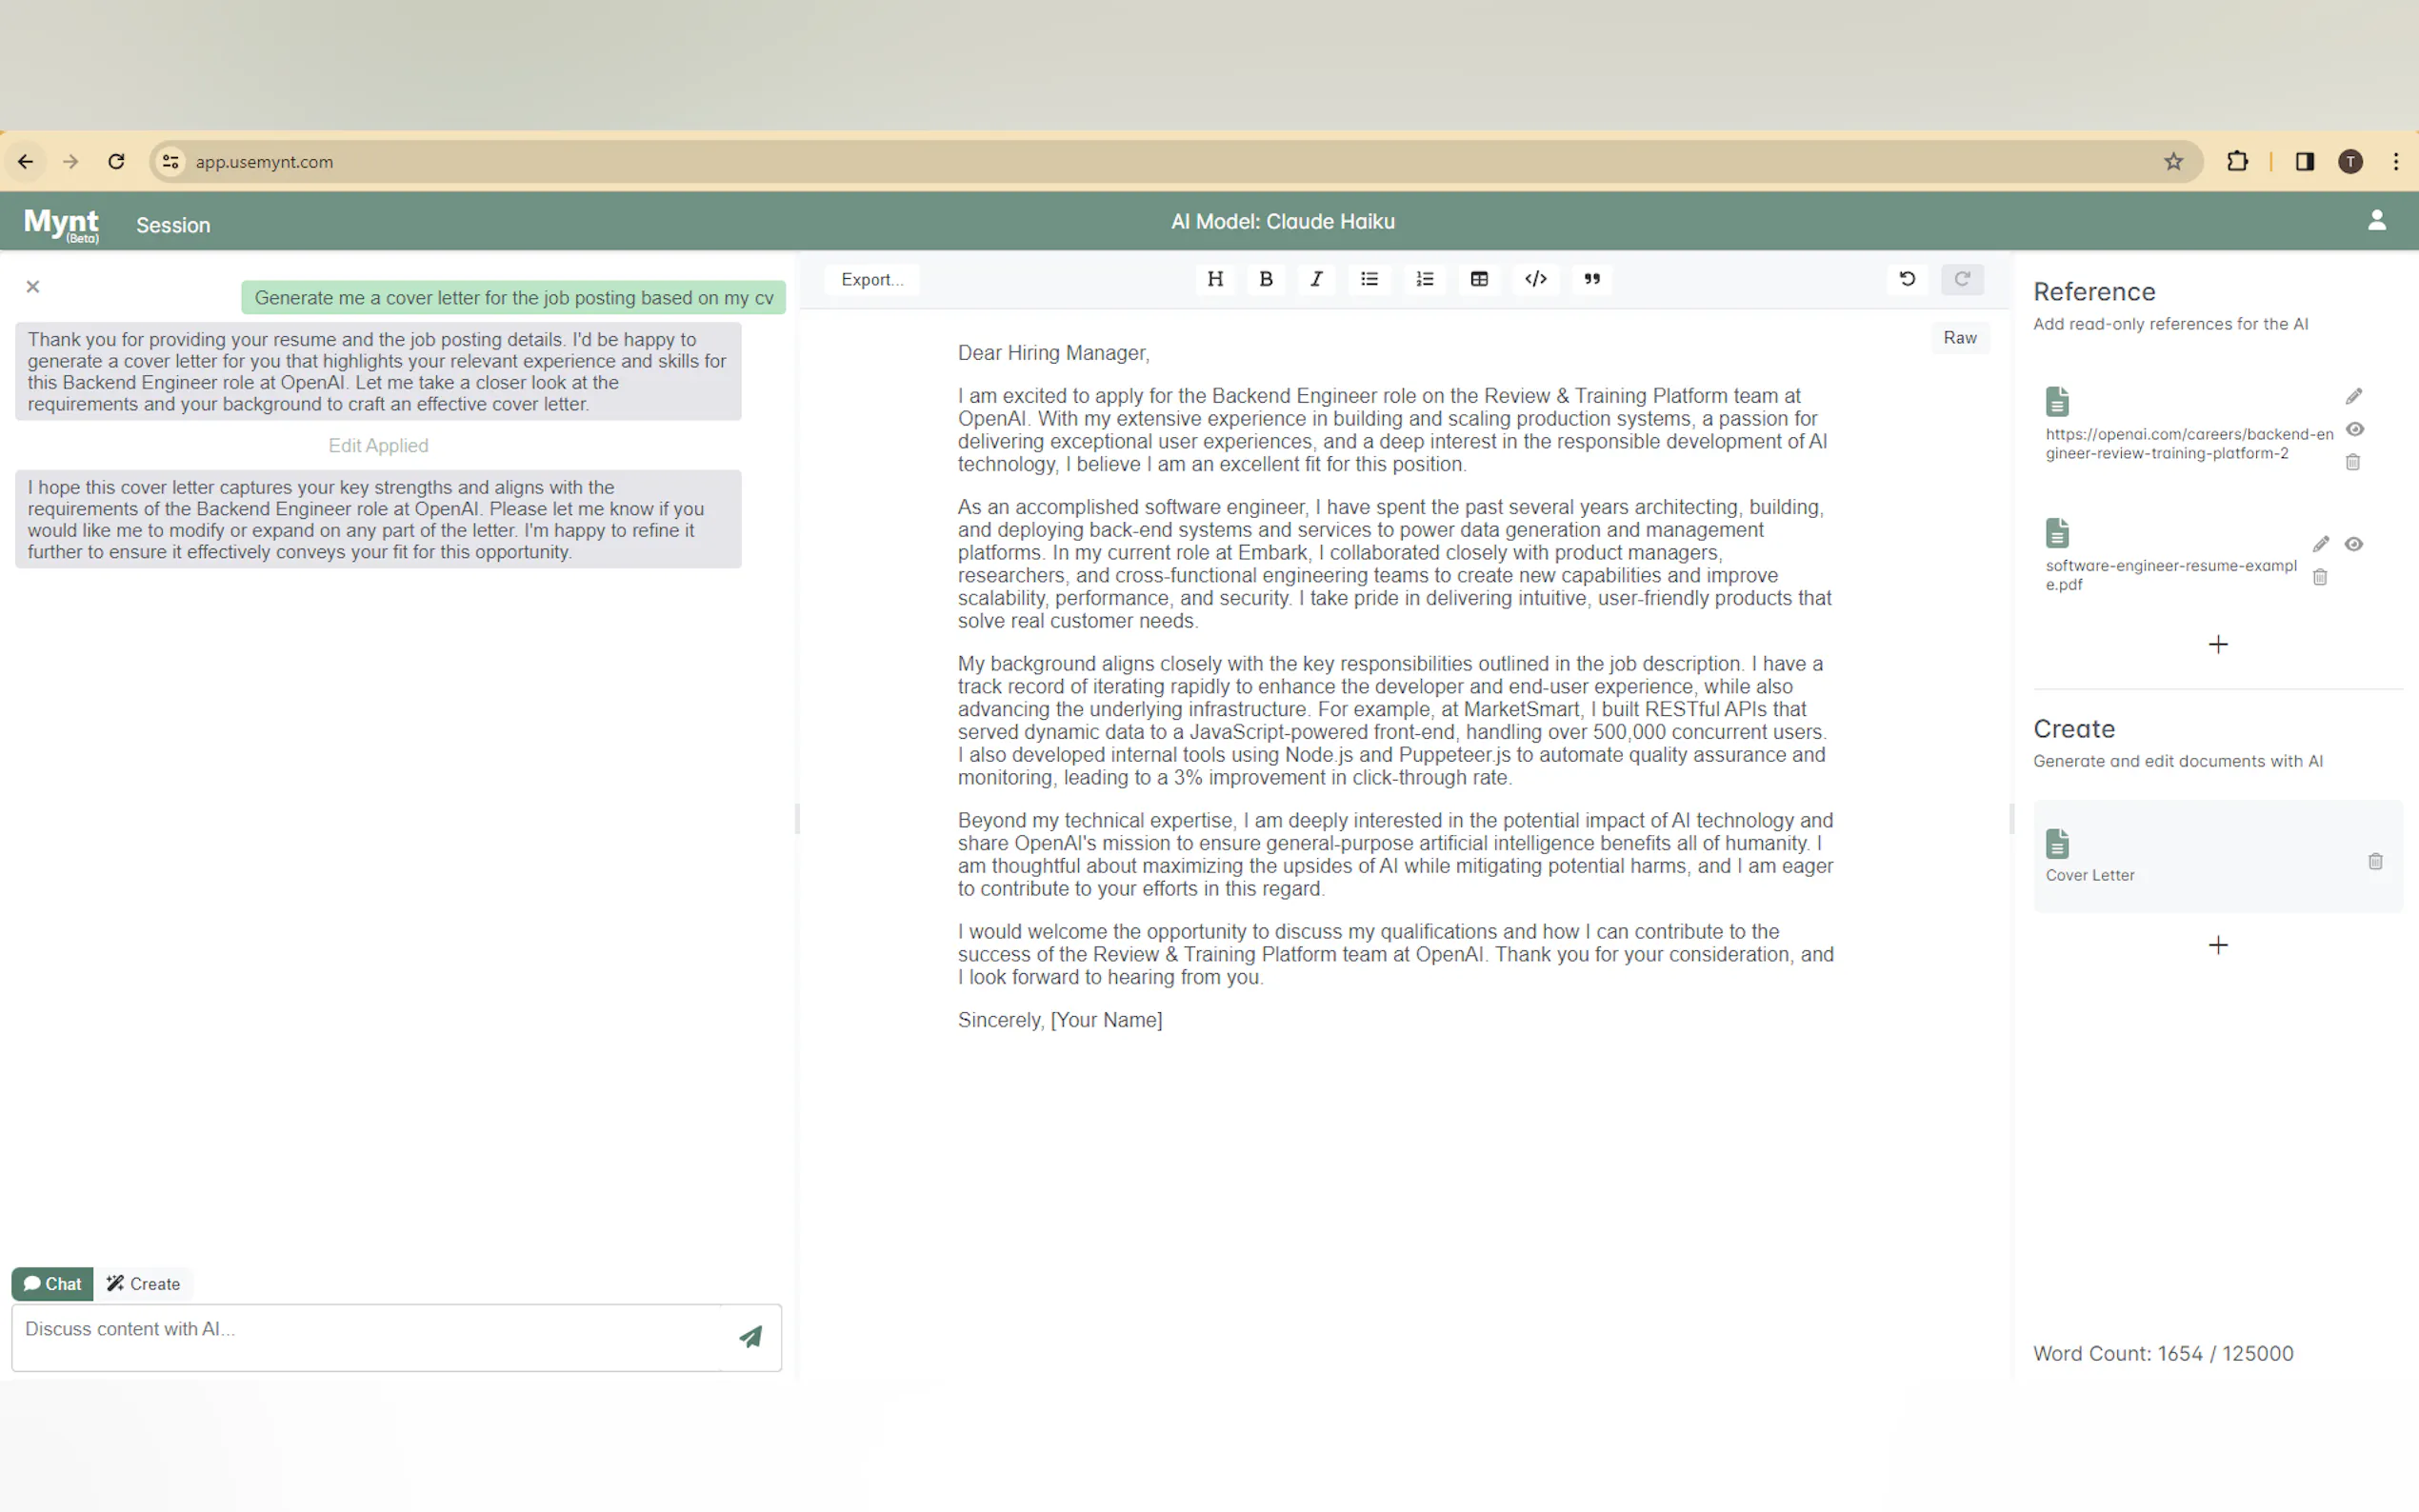The width and height of the screenshot is (2419, 1512).
Task: Toggle visibility of OpenAI job posting reference
Action: click(2355, 429)
